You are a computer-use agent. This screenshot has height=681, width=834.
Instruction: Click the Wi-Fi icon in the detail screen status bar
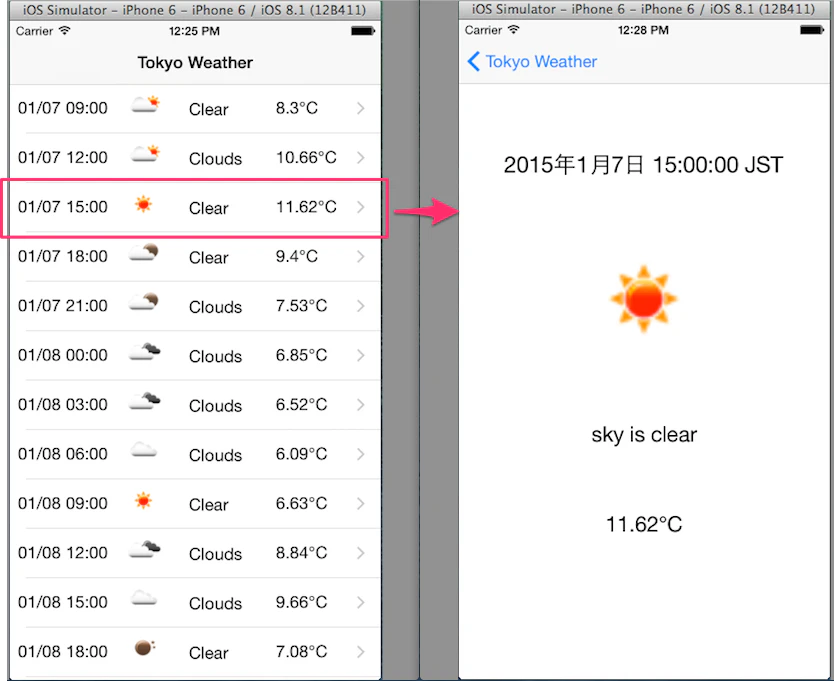[x=513, y=29]
